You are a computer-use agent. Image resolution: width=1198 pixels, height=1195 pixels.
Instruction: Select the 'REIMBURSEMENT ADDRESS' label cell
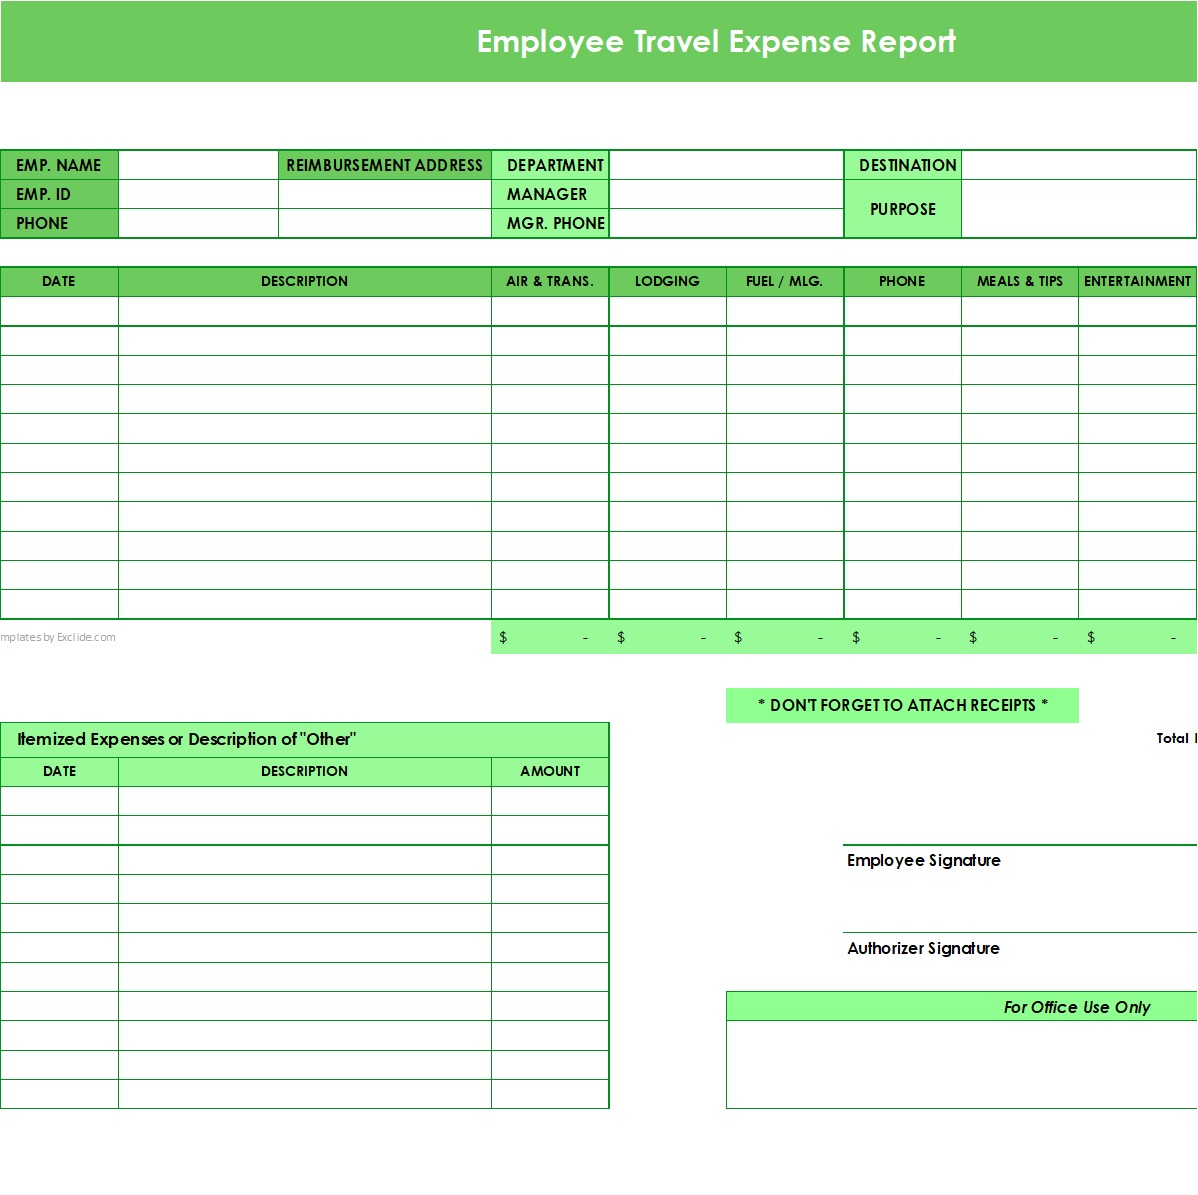(384, 165)
